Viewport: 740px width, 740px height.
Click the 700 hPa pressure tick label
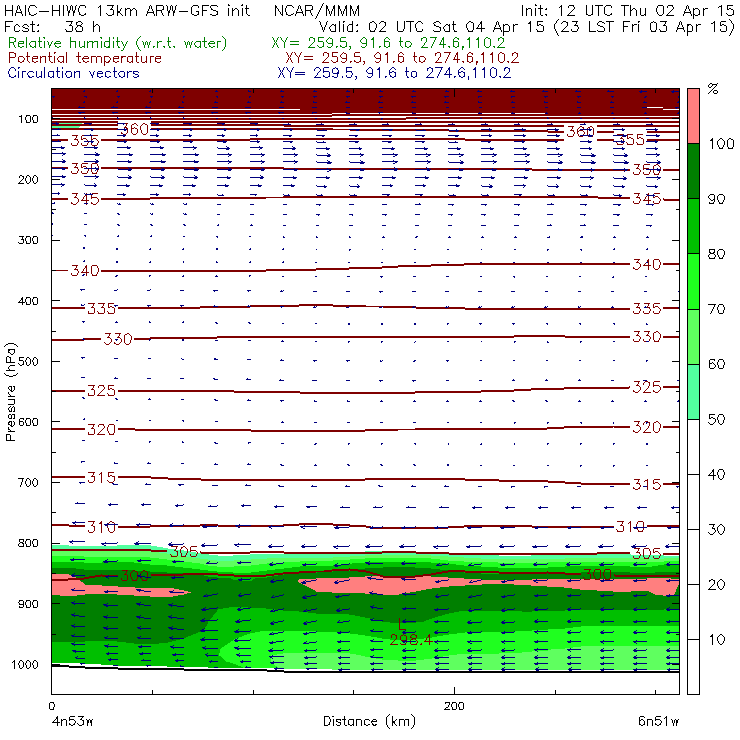tap(28, 482)
